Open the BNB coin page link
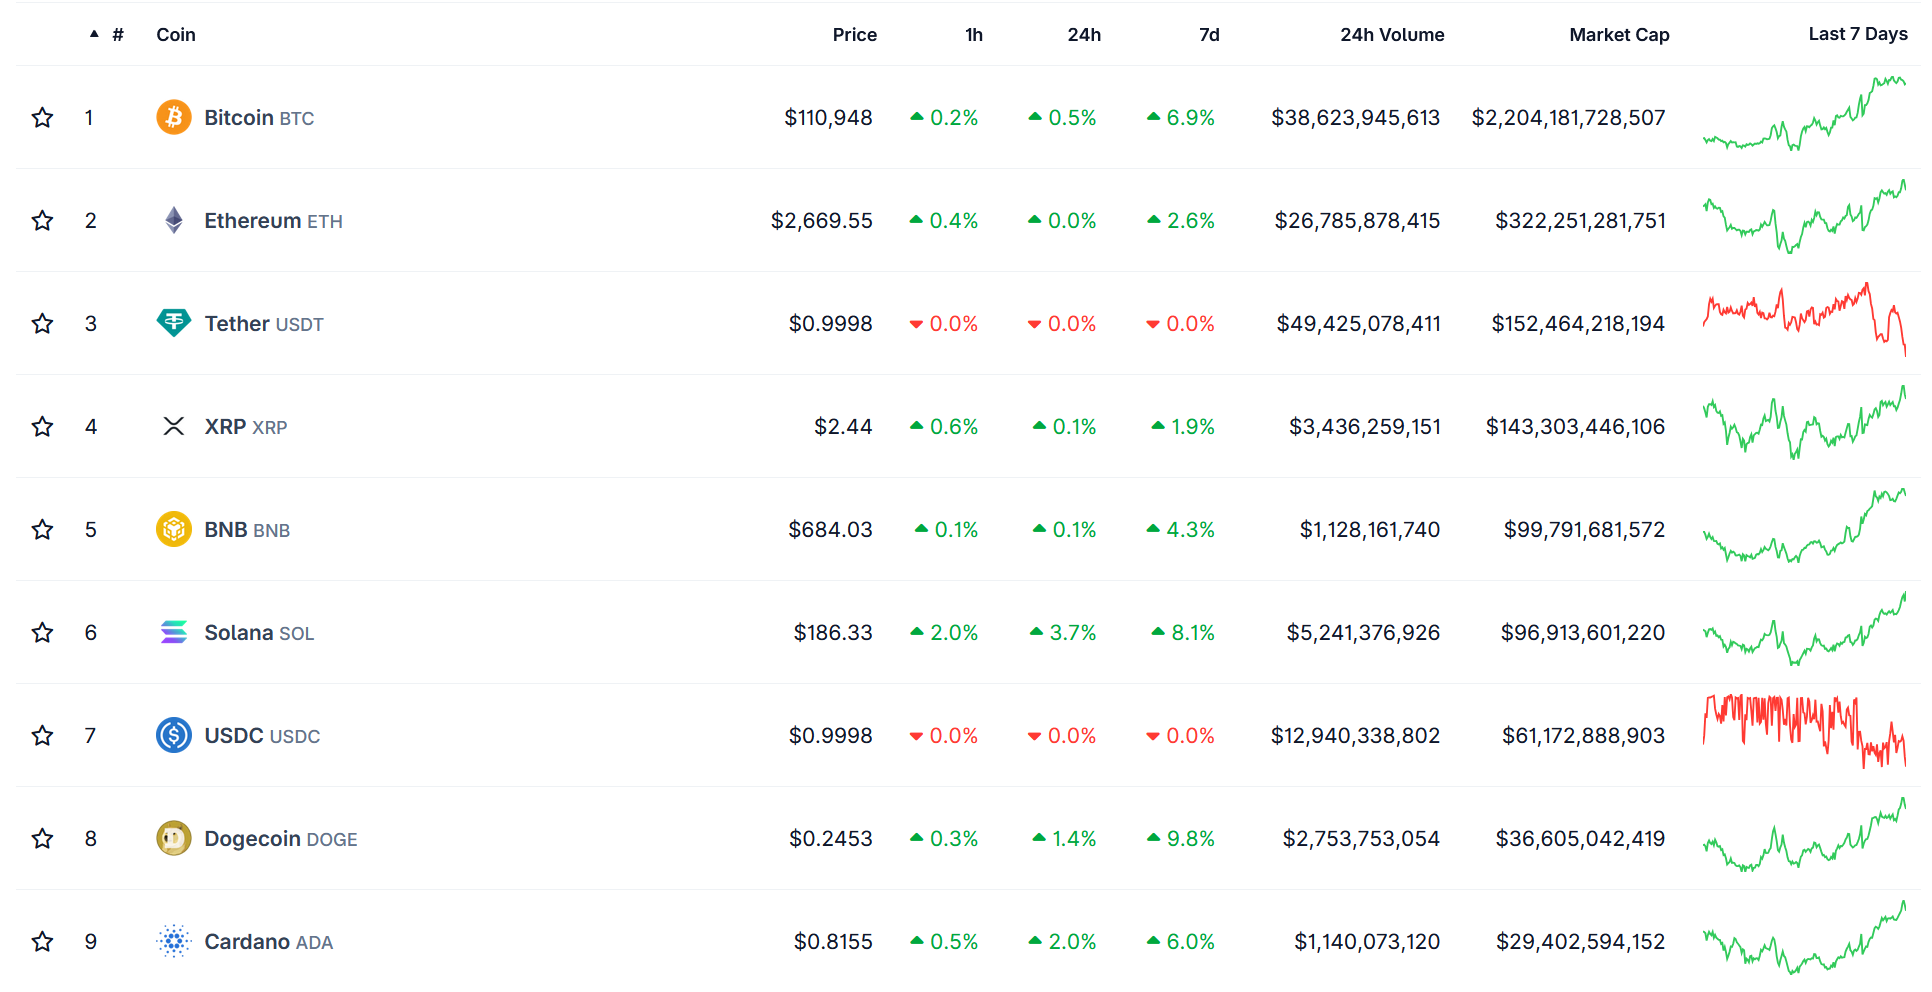 [x=247, y=530]
